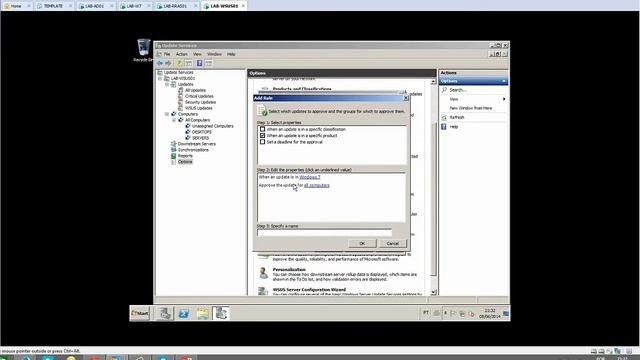
Task: Open WSUS Updates view
Action: 199,108
